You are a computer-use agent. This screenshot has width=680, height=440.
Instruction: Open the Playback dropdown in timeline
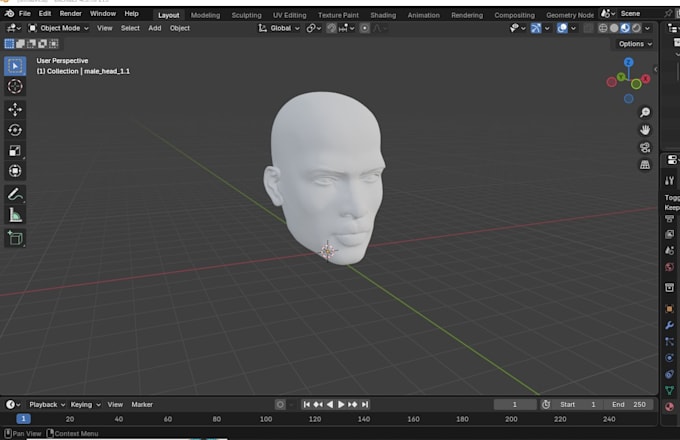coord(47,404)
